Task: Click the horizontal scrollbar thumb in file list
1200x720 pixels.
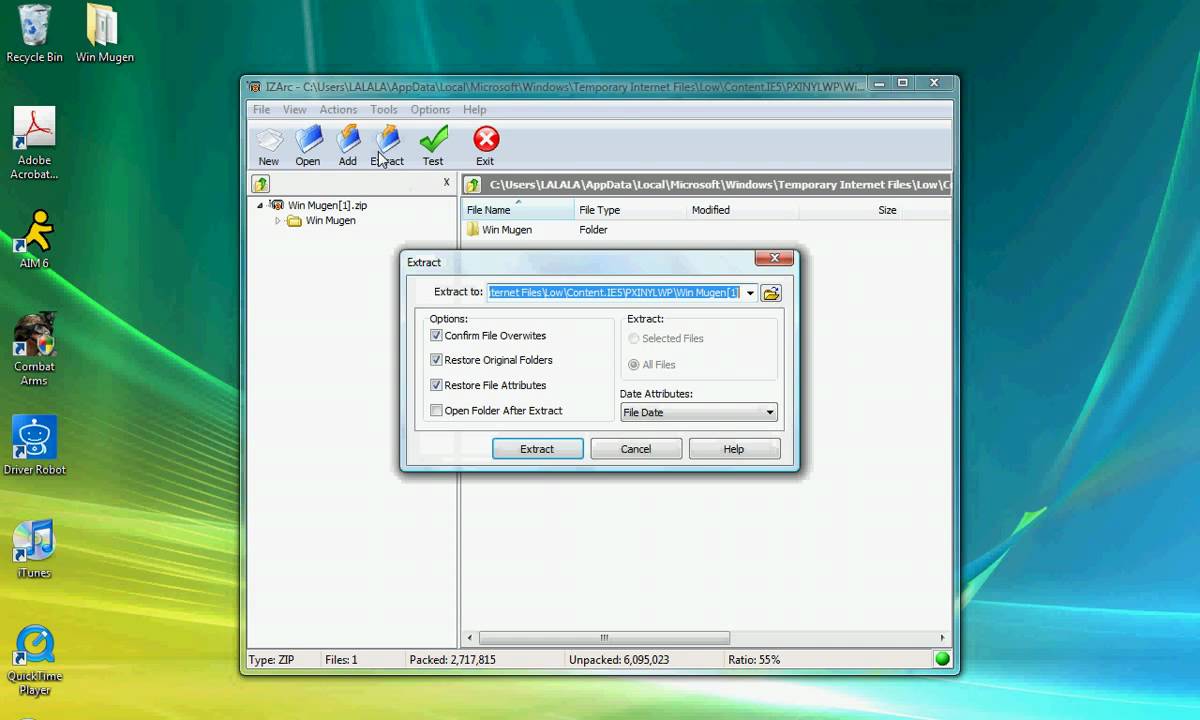Action: [604, 638]
